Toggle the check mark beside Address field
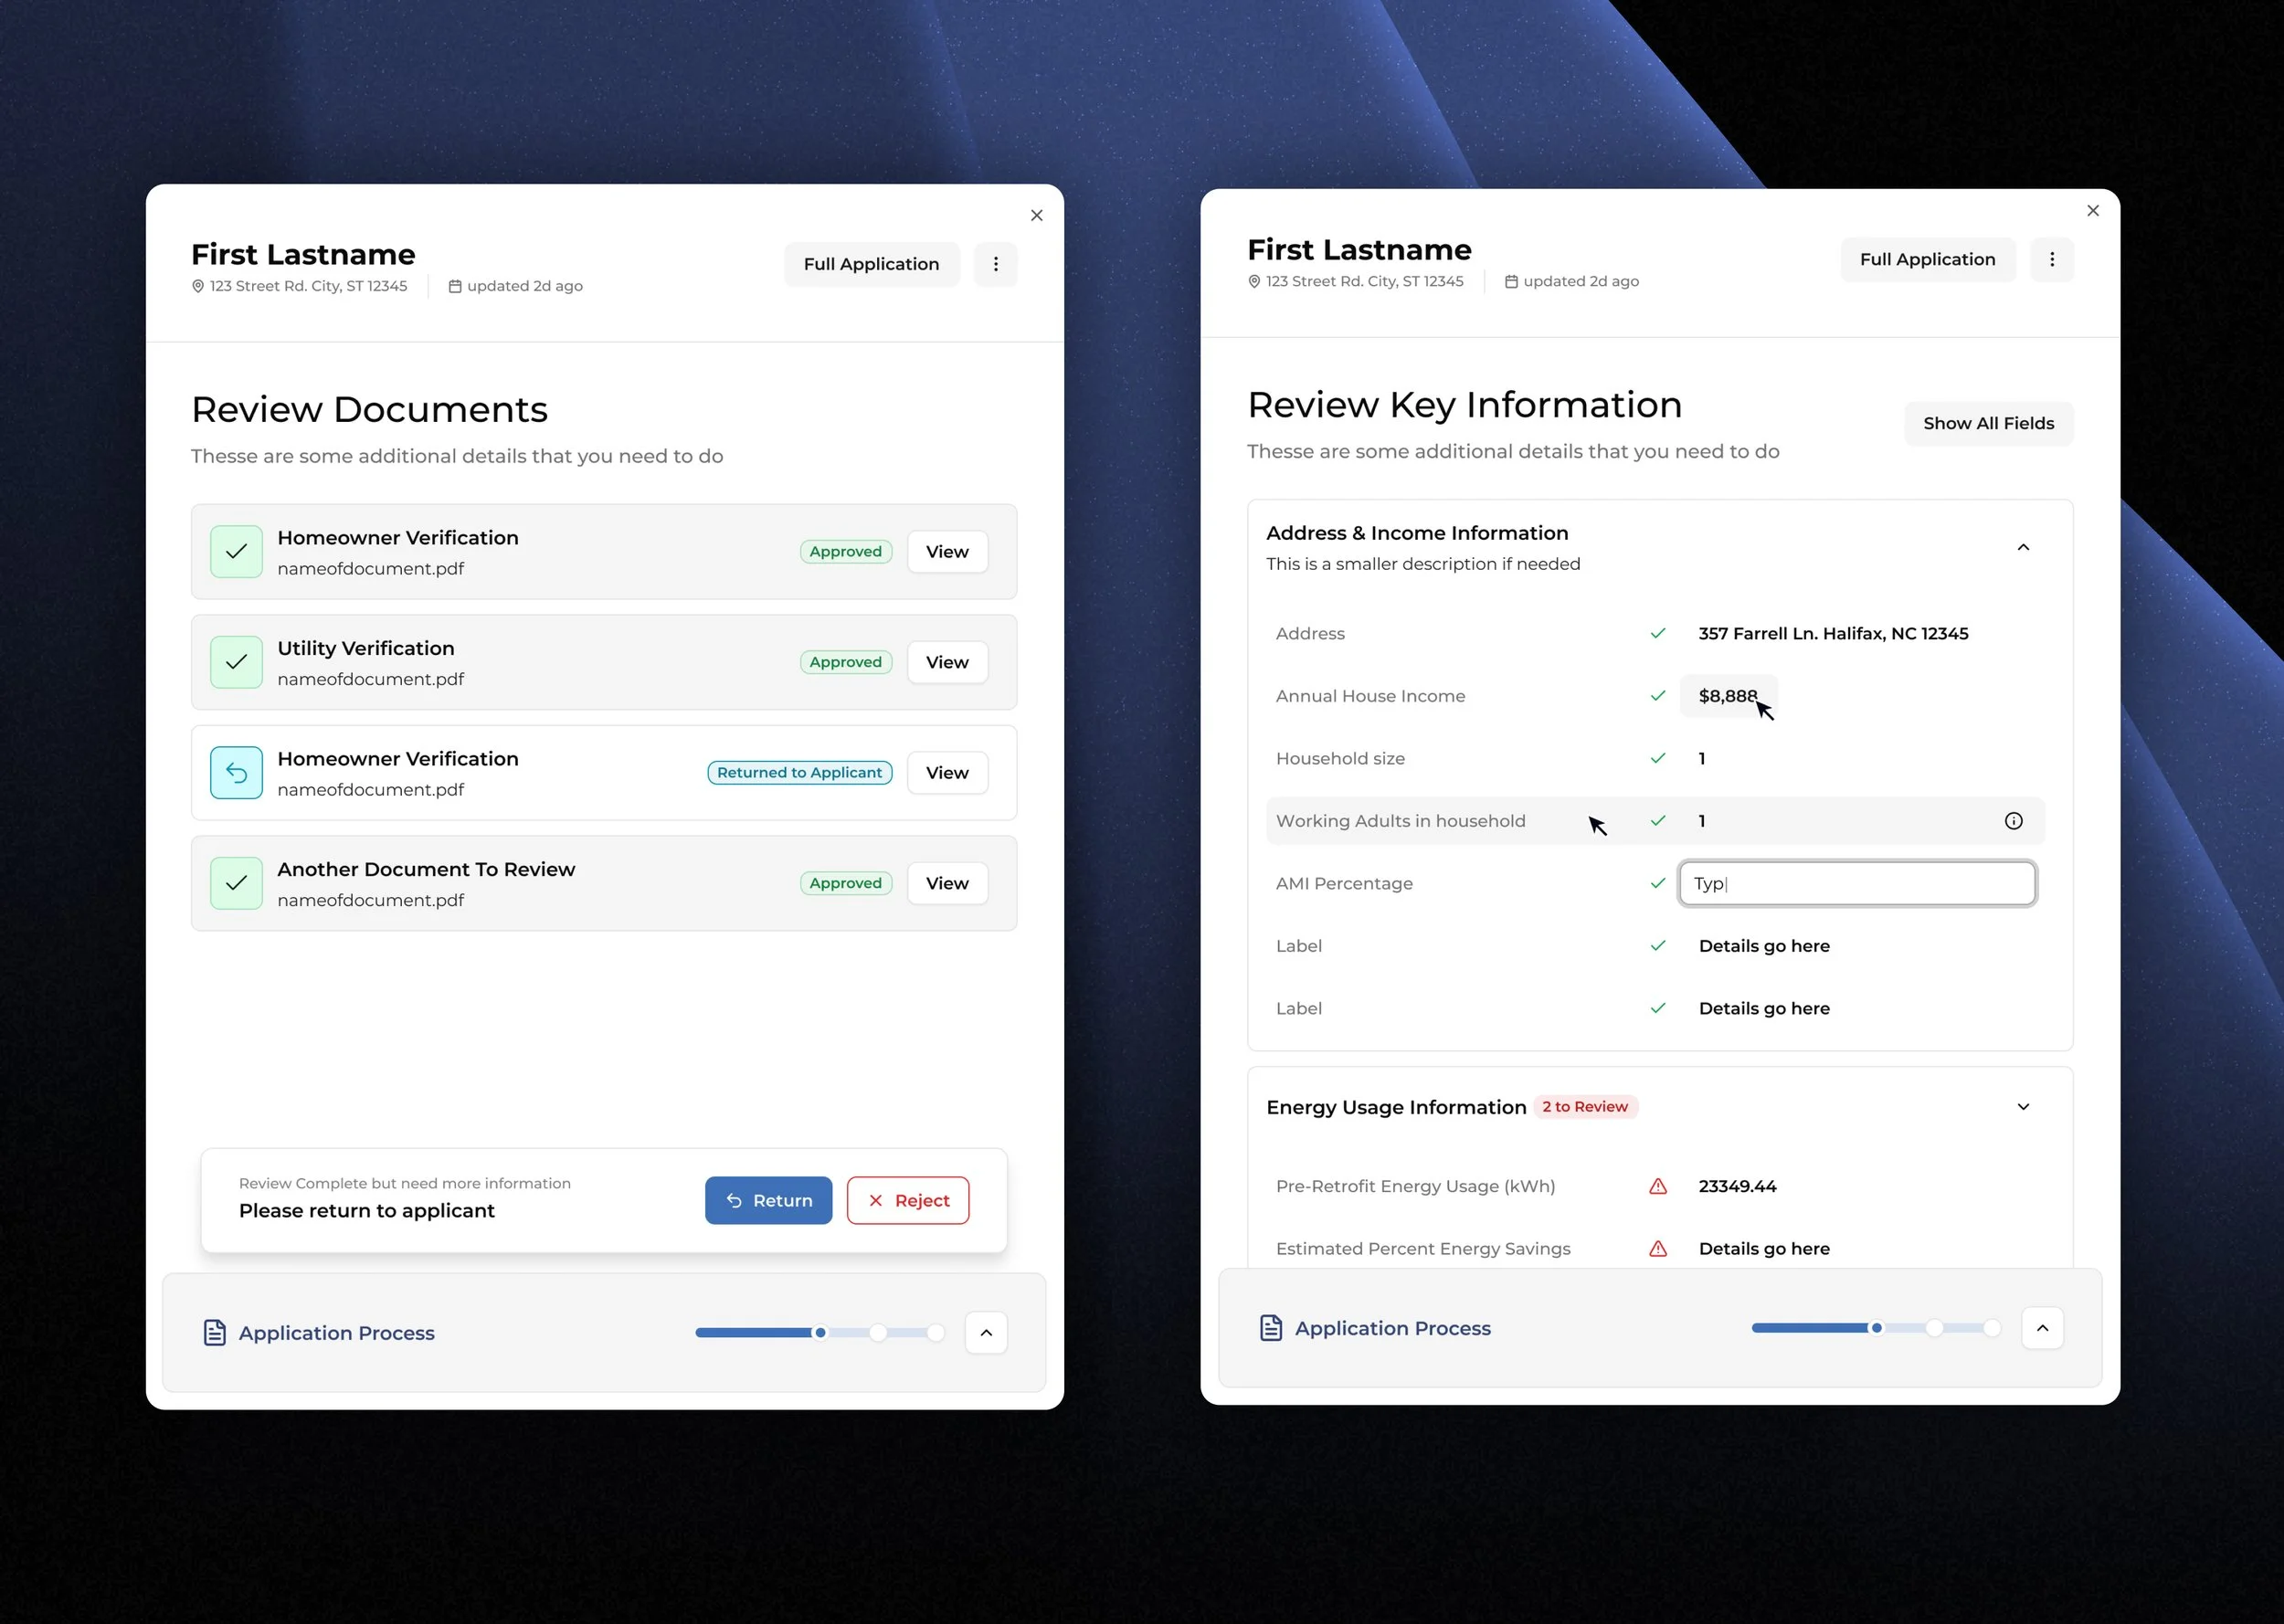Viewport: 2284px width, 1624px height. point(1657,633)
